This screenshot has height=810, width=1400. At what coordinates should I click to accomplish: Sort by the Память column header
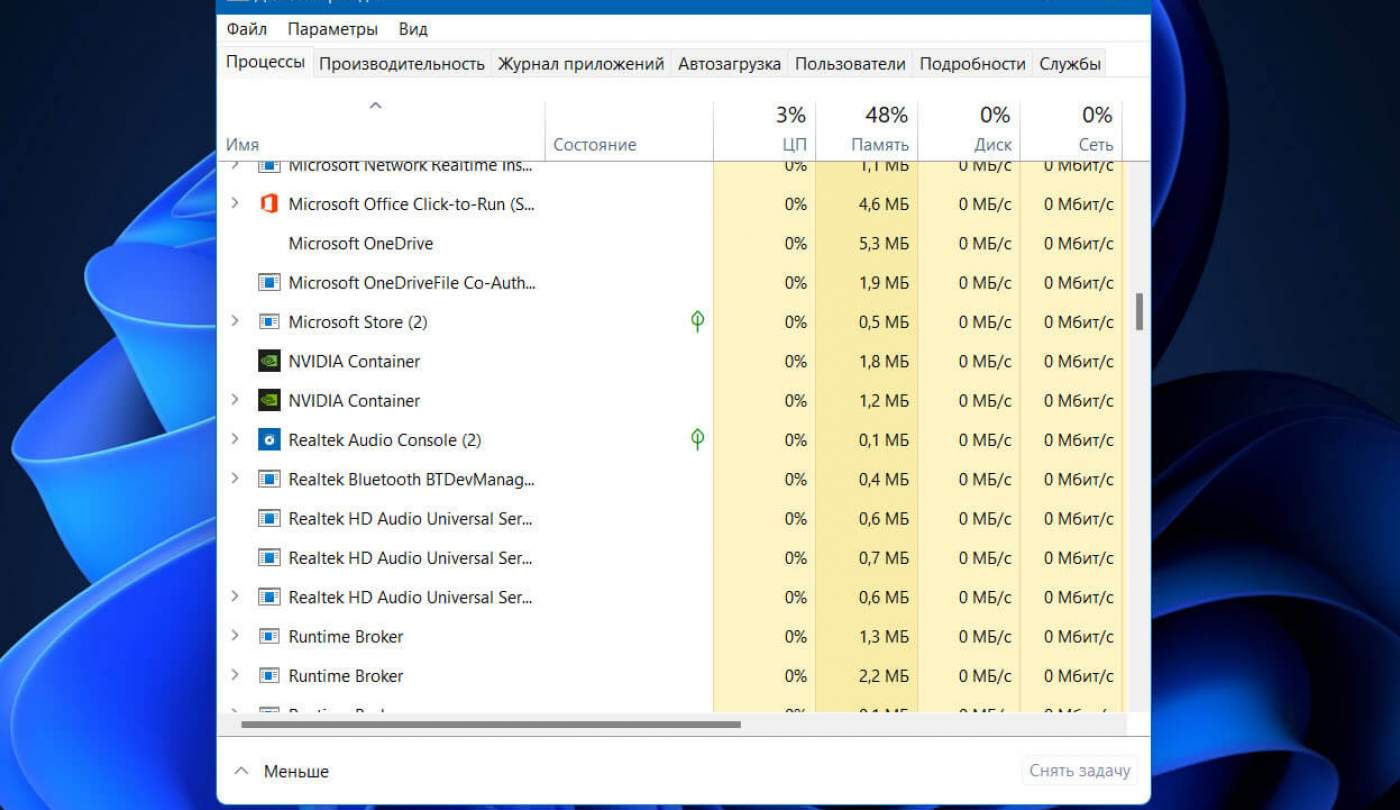coord(880,145)
